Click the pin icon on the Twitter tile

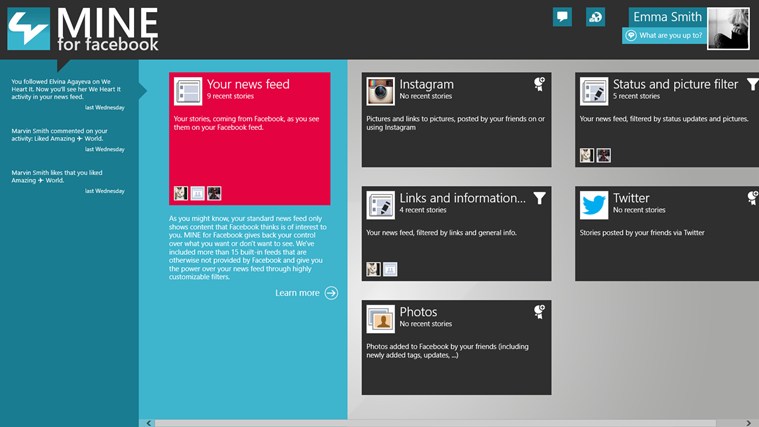[x=753, y=198]
